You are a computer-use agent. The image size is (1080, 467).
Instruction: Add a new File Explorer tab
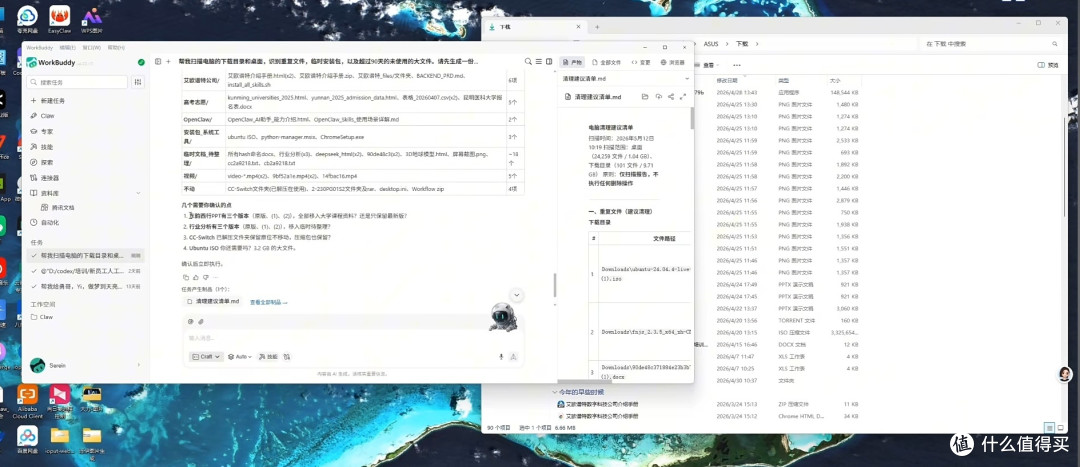596,27
